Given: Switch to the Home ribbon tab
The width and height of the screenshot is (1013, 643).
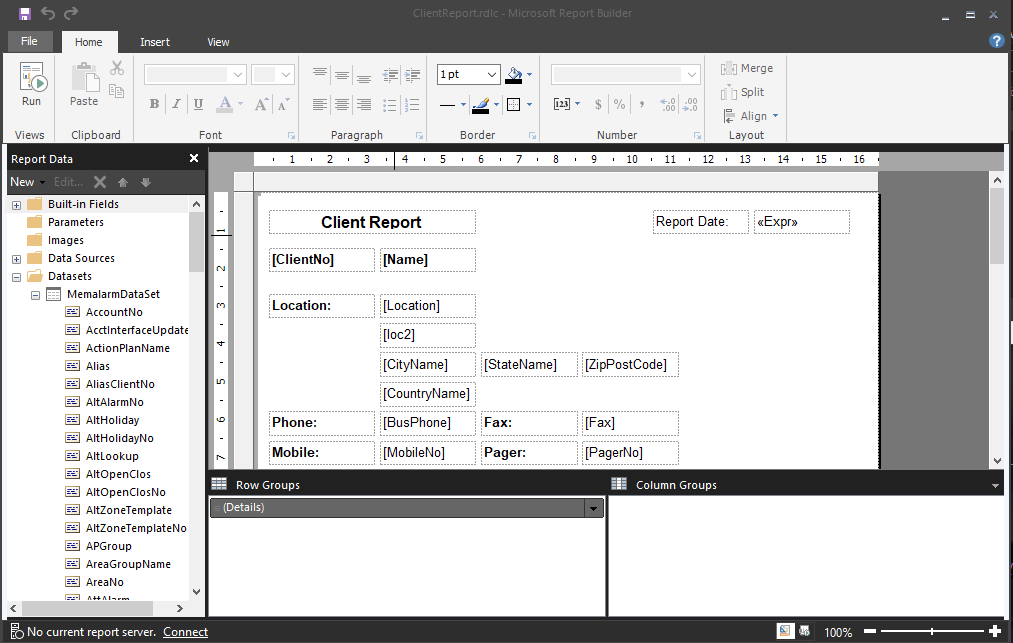Looking at the screenshot, I should click(x=89, y=42).
